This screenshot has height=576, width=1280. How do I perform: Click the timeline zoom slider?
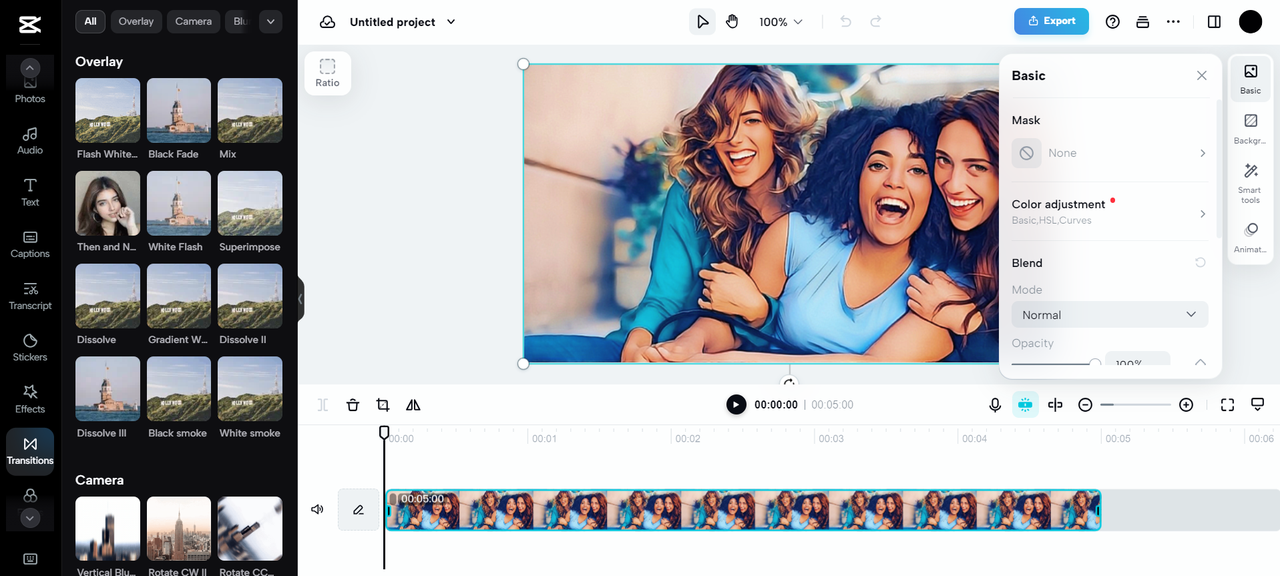(1135, 405)
